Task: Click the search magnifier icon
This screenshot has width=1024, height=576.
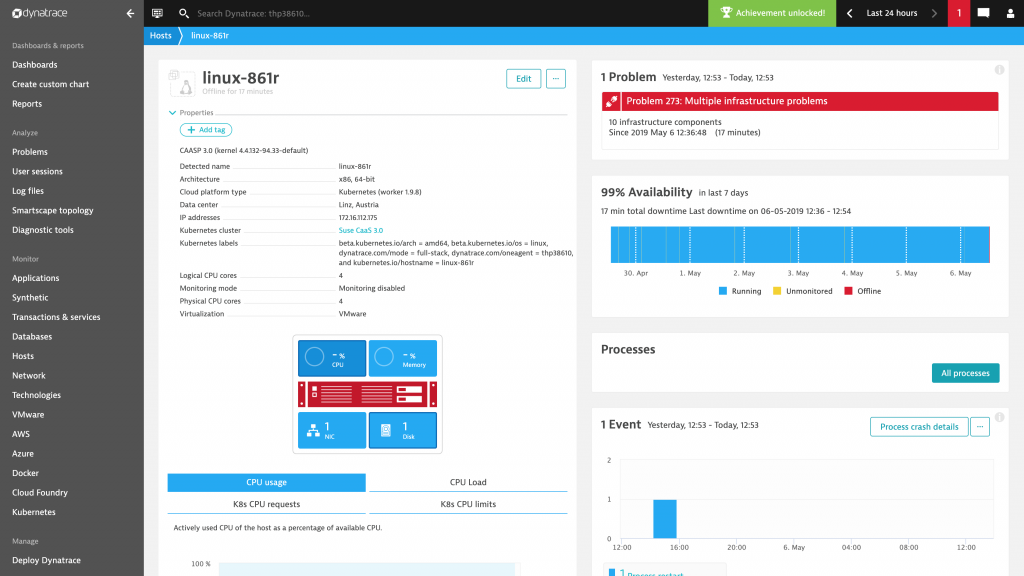Action: 184,13
